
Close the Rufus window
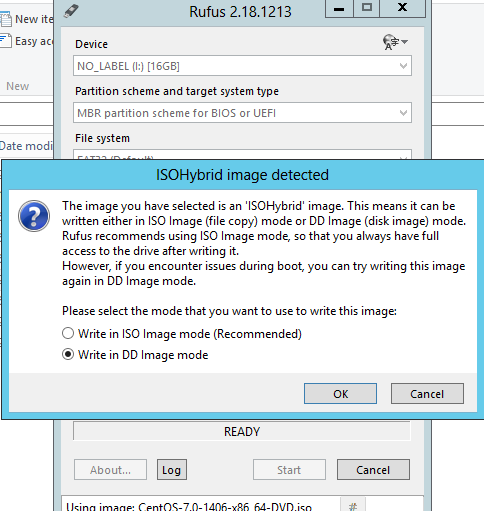[x=403, y=8]
